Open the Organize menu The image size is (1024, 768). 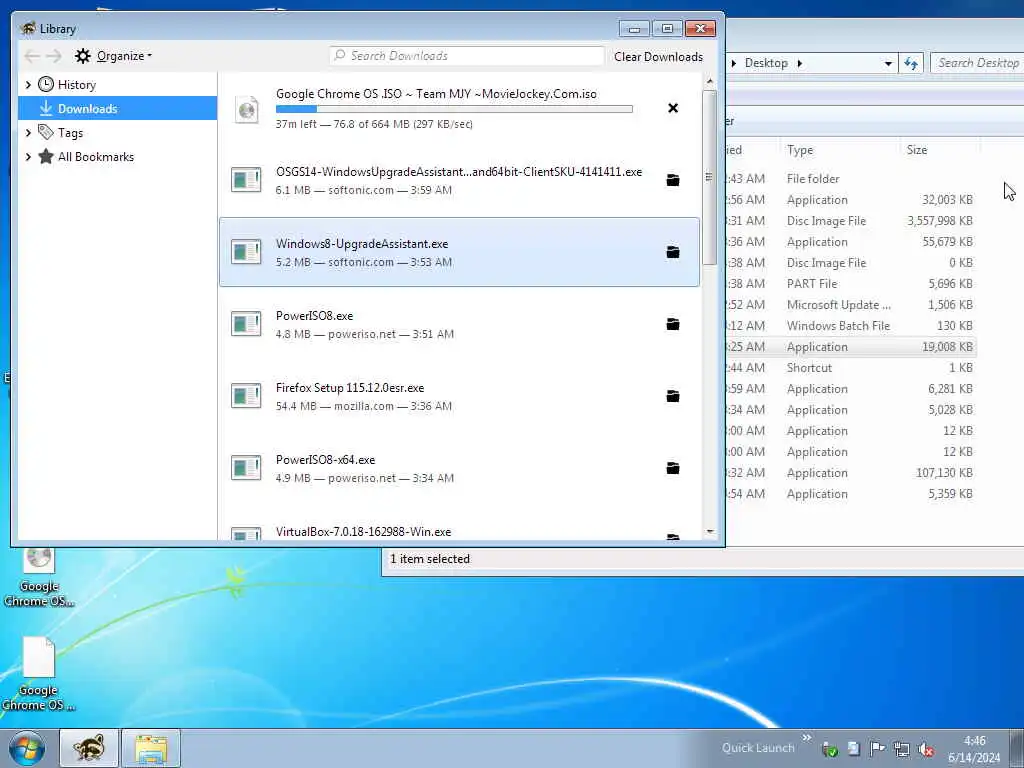[x=114, y=56]
